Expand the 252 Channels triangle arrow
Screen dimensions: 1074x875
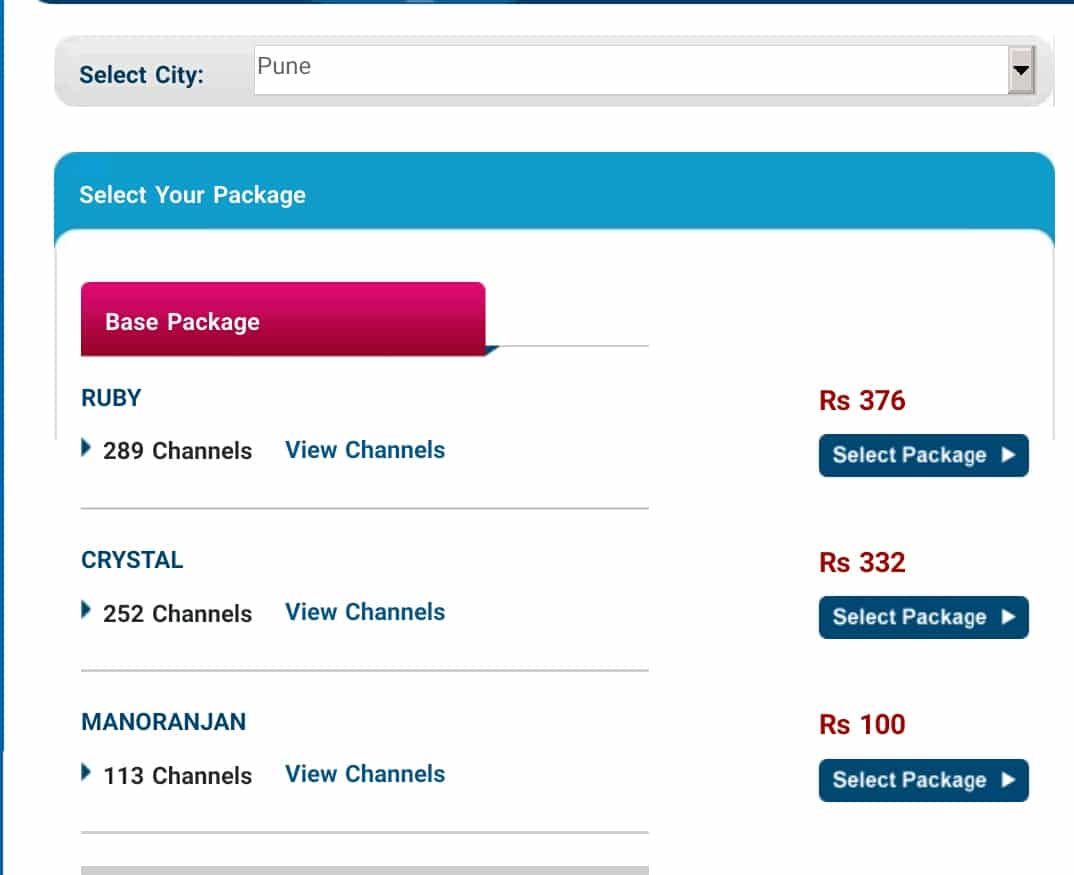click(86, 610)
